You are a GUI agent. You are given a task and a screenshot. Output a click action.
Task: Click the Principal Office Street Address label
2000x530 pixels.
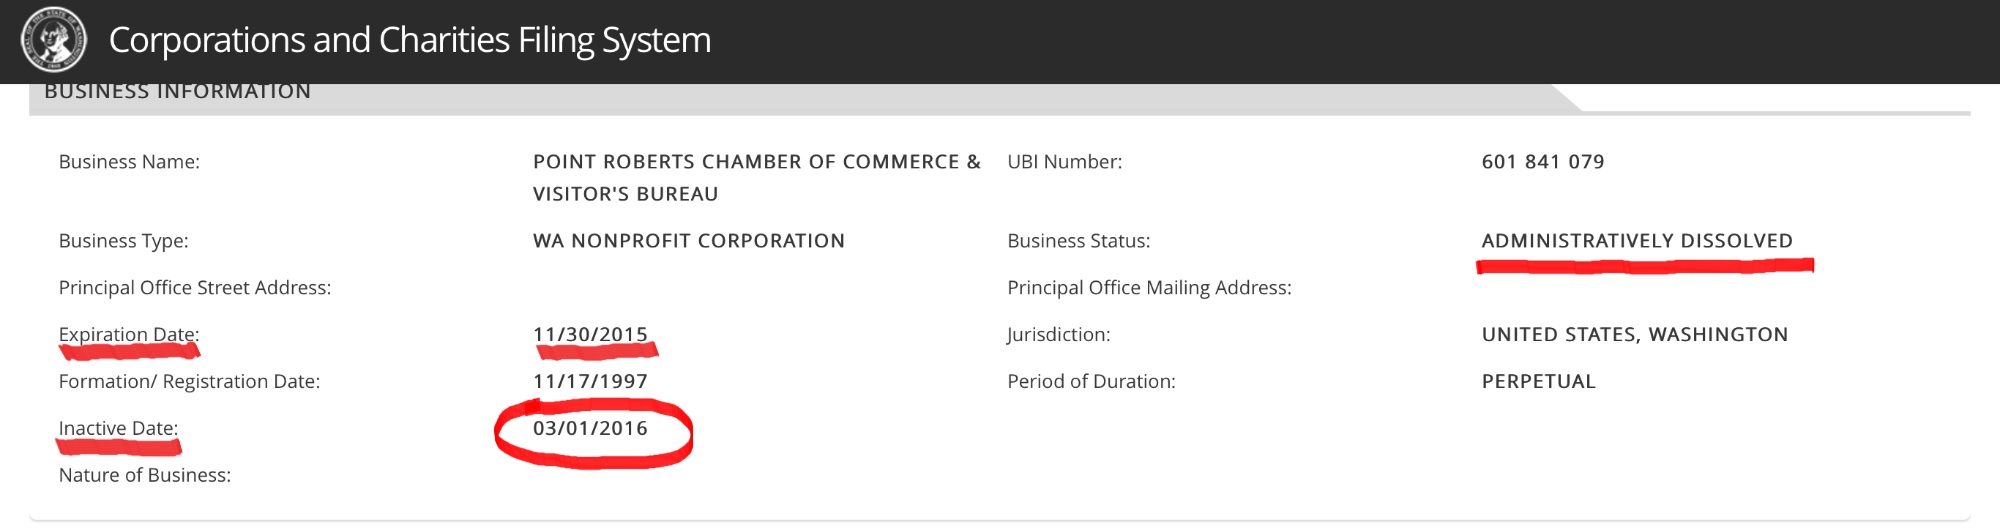click(194, 288)
